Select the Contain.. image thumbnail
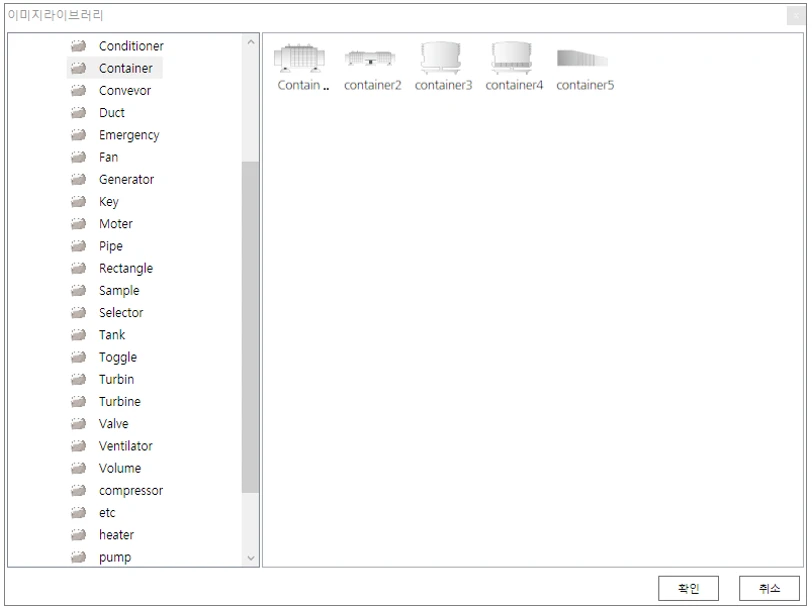This screenshot has width=812, height=611. click(300, 58)
